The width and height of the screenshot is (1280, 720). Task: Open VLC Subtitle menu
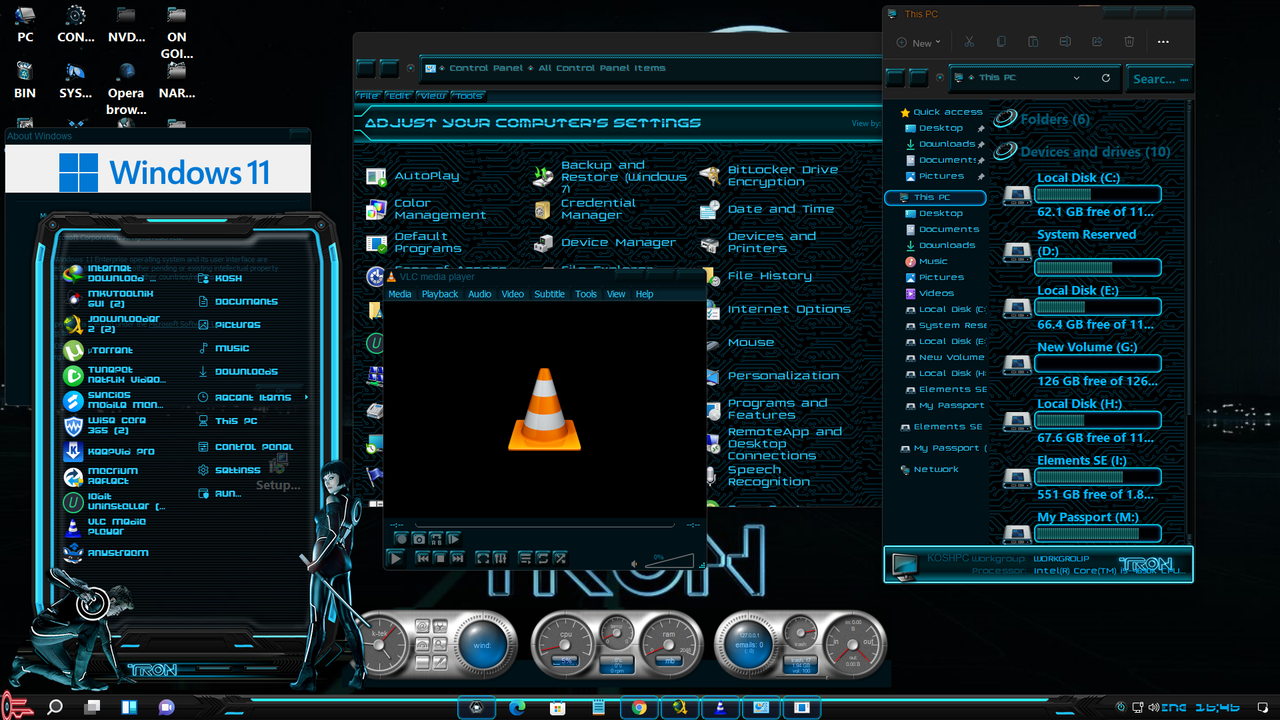(549, 294)
